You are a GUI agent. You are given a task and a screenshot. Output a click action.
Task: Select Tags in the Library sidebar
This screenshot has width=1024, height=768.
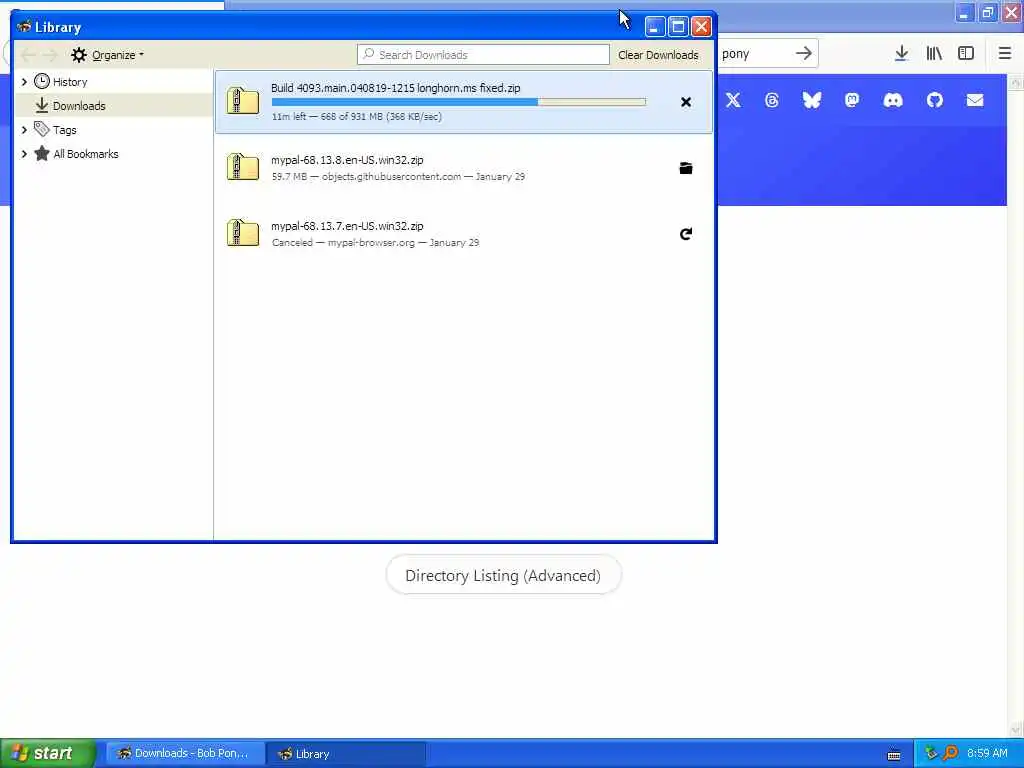pyautogui.click(x=65, y=130)
